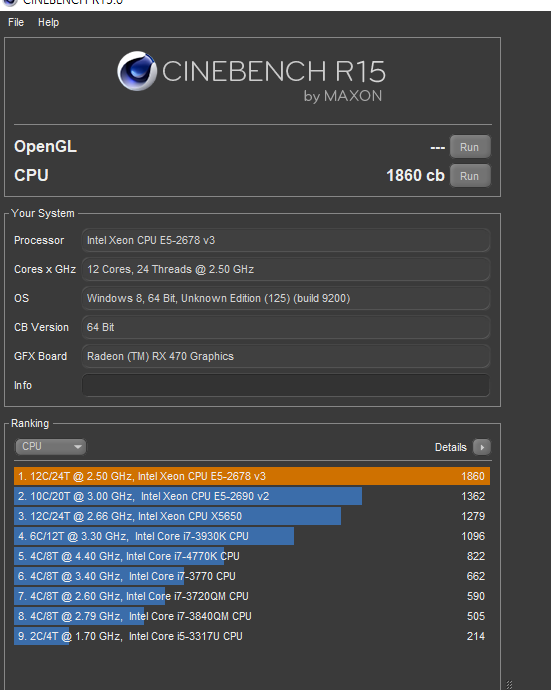Screen dimensions: 551x690
Task: Click the OS information field
Action: [286, 298]
